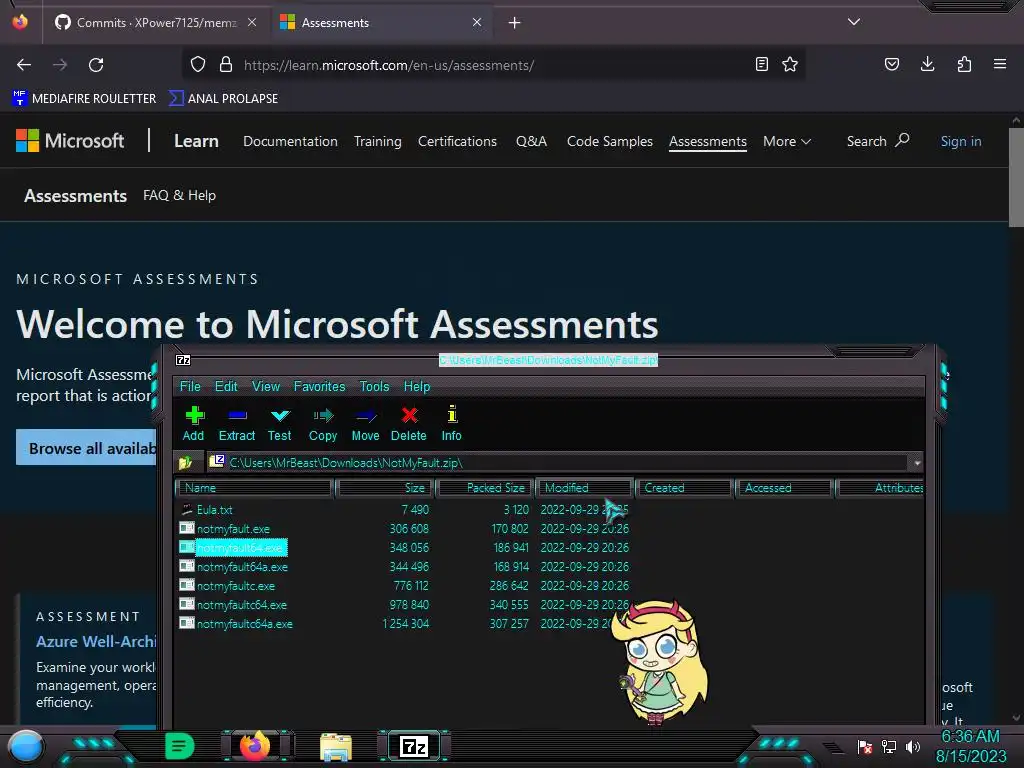Viewport: 1024px width, 768px height.
Task: Open Pocket save icon
Action: (892, 64)
